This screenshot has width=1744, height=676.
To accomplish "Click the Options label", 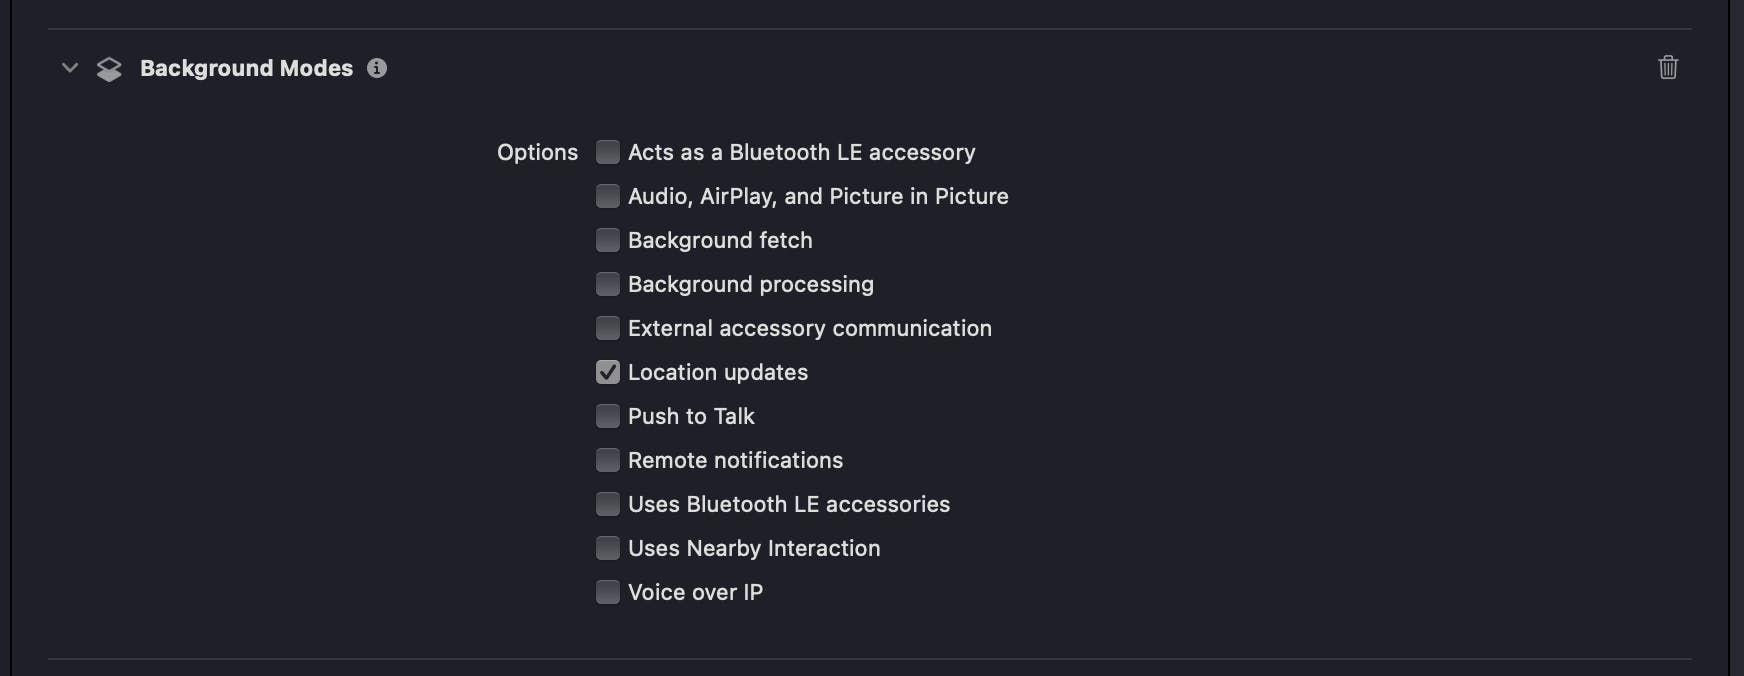I will [537, 152].
